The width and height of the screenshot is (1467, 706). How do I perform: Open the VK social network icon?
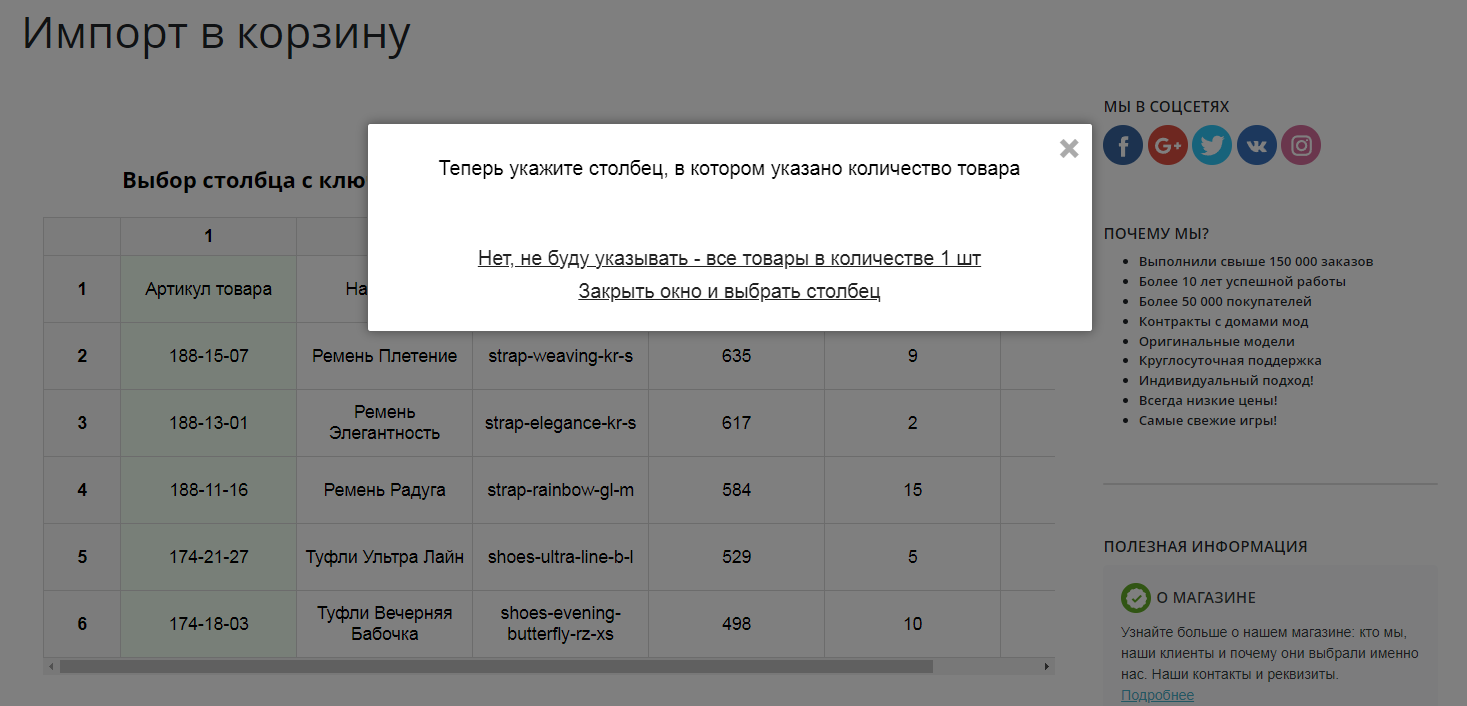pyautogui.click(x=1257, y=146)
